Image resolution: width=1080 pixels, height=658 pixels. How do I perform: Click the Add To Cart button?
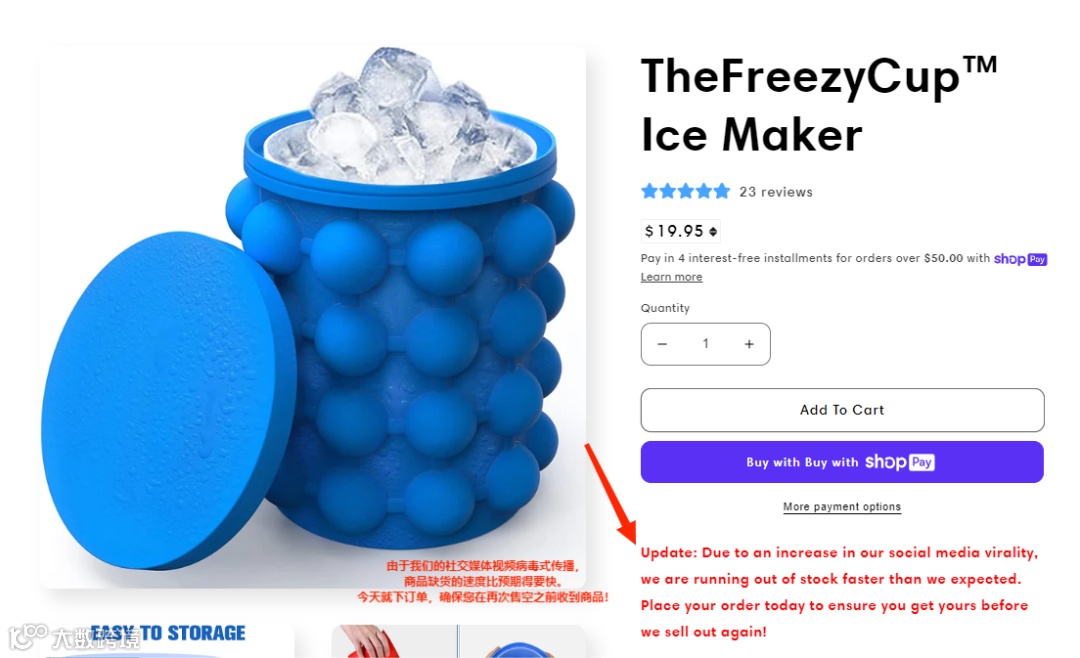click(842, 410)
